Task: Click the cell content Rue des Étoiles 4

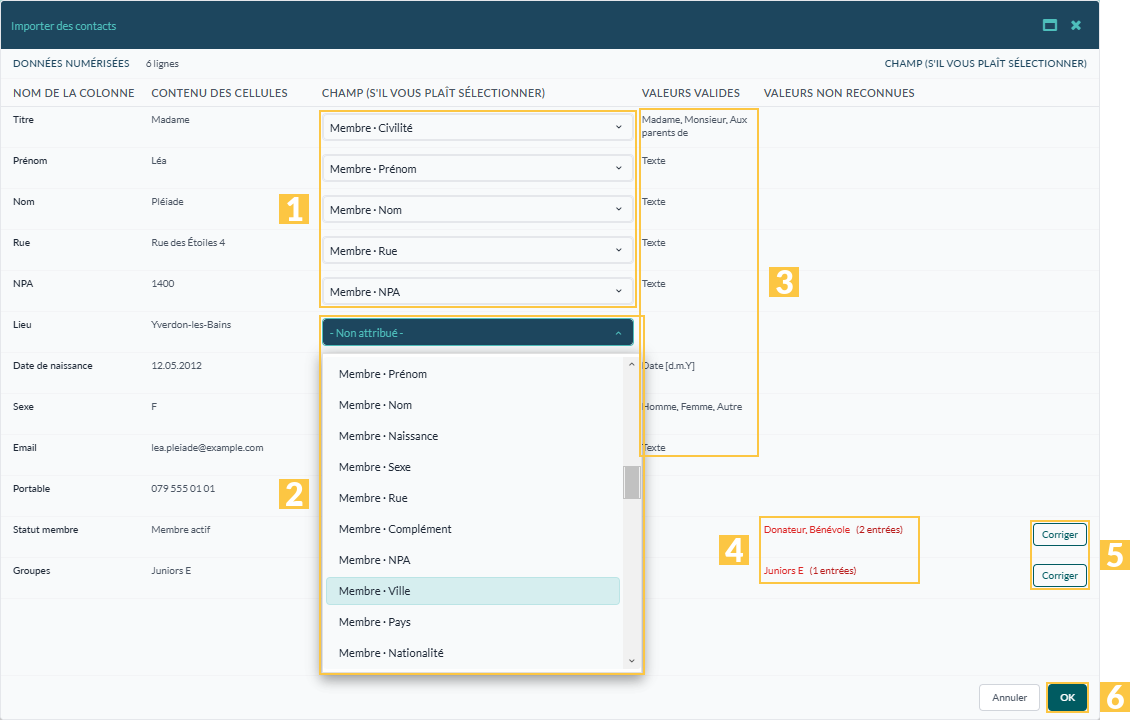Action: coord(188,242)
